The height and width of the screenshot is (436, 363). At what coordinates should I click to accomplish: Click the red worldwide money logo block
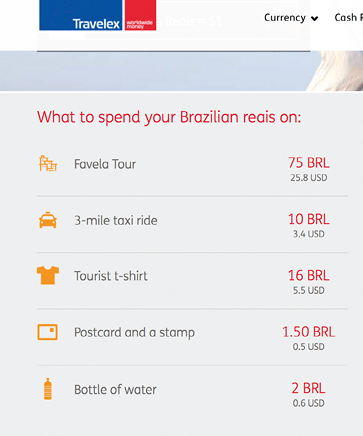point(140,15)
